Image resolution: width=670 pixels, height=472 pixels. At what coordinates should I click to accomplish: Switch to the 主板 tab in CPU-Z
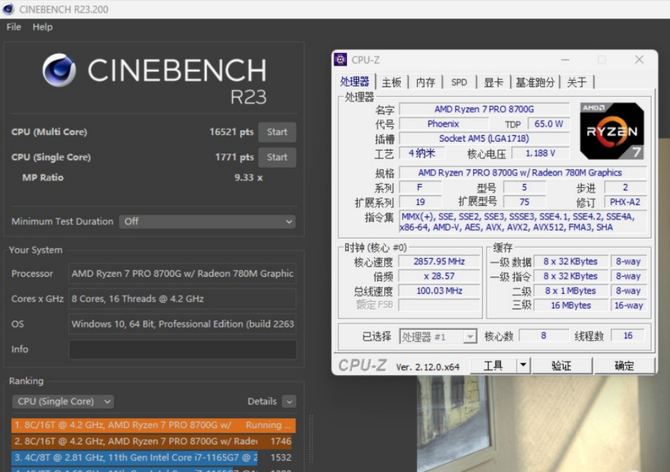(391, 82)
